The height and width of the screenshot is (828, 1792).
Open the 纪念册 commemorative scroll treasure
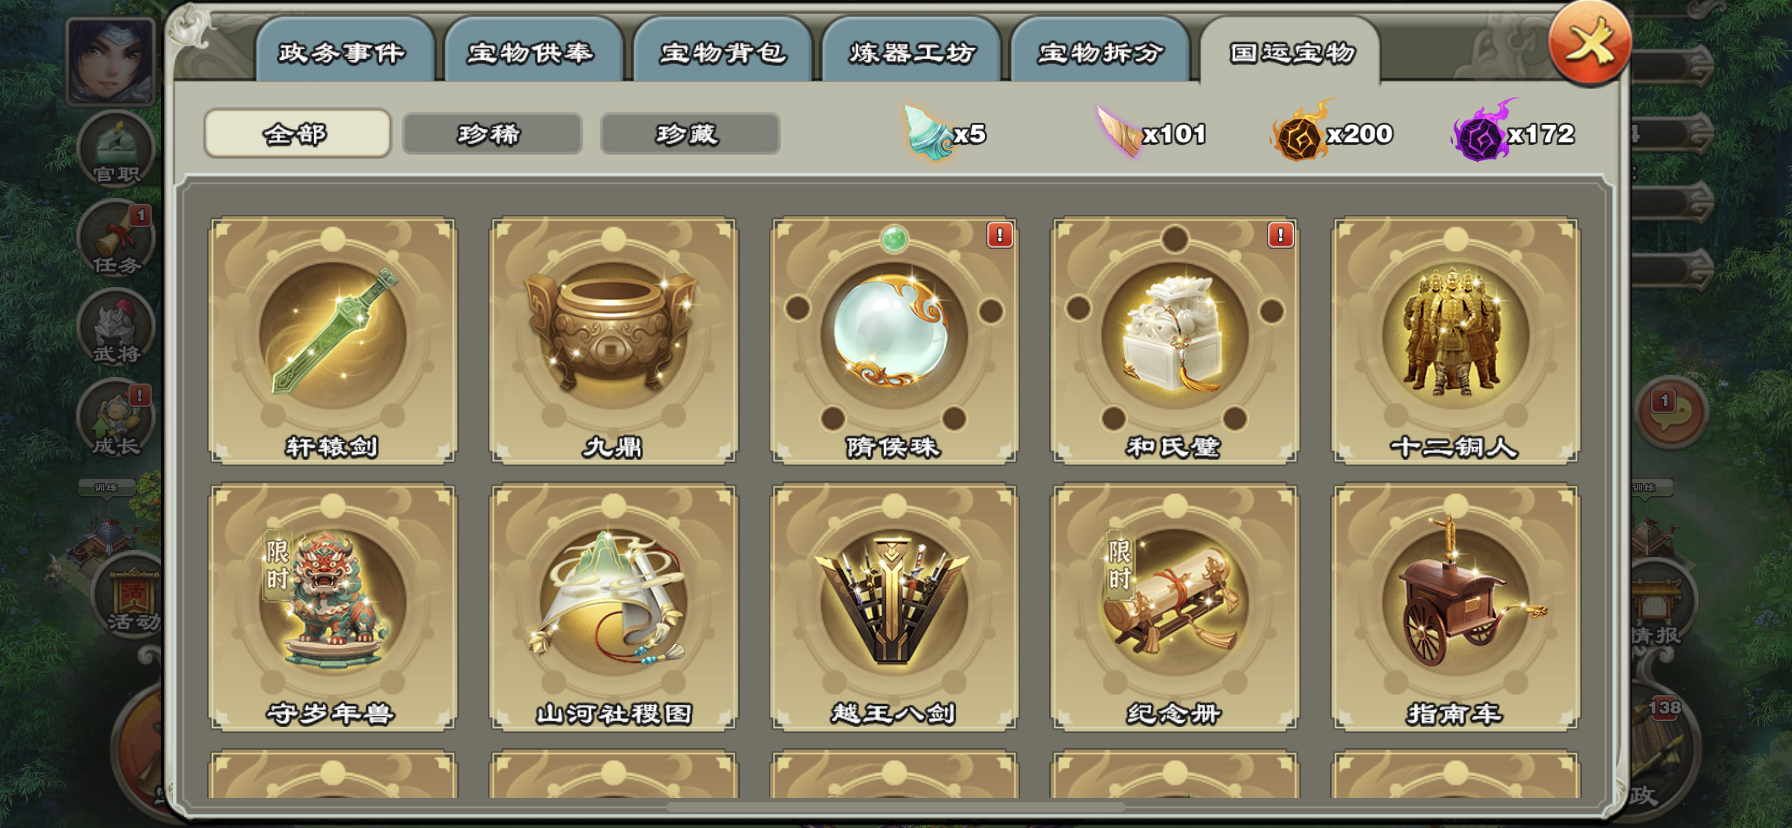[1175, 607]
